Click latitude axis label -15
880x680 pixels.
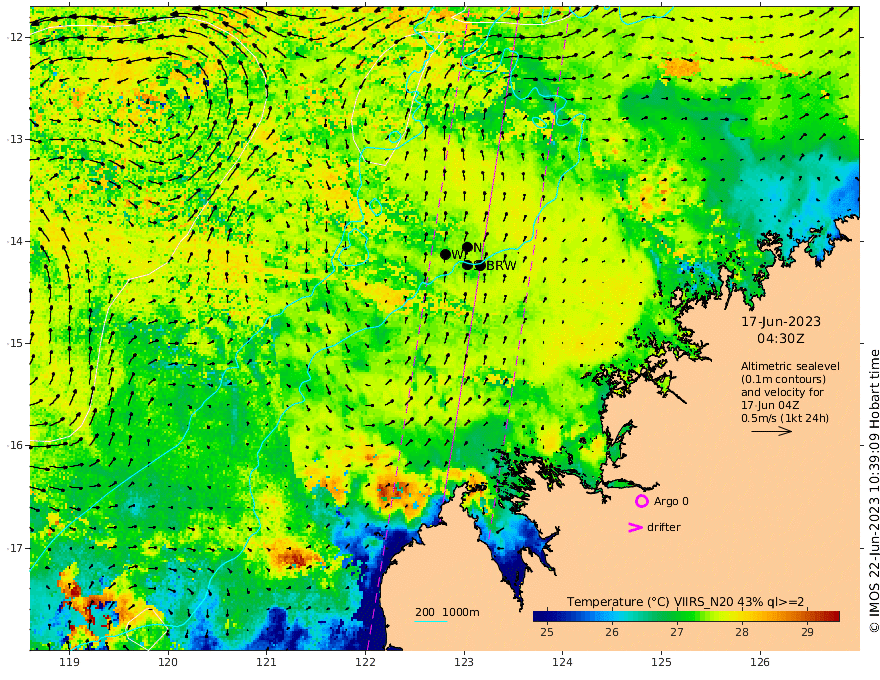tap(15, 343)
